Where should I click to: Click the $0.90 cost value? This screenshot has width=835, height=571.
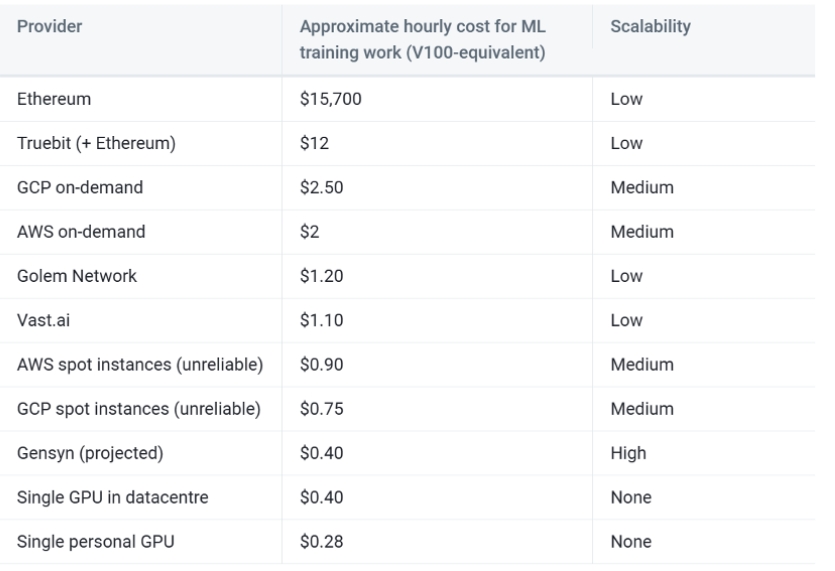(321, 364)
